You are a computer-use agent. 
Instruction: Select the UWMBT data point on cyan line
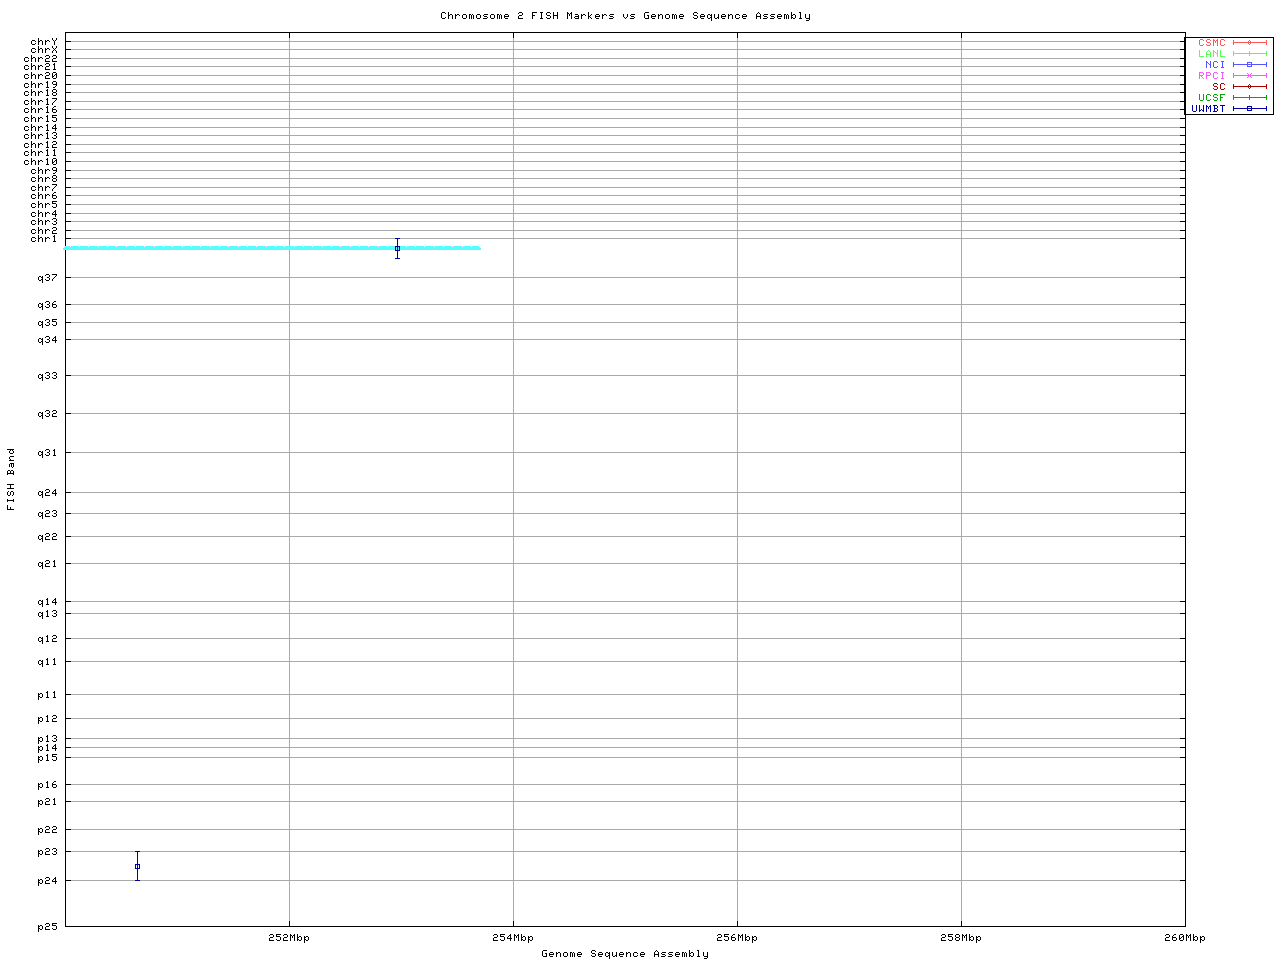[x=397, y=248]
